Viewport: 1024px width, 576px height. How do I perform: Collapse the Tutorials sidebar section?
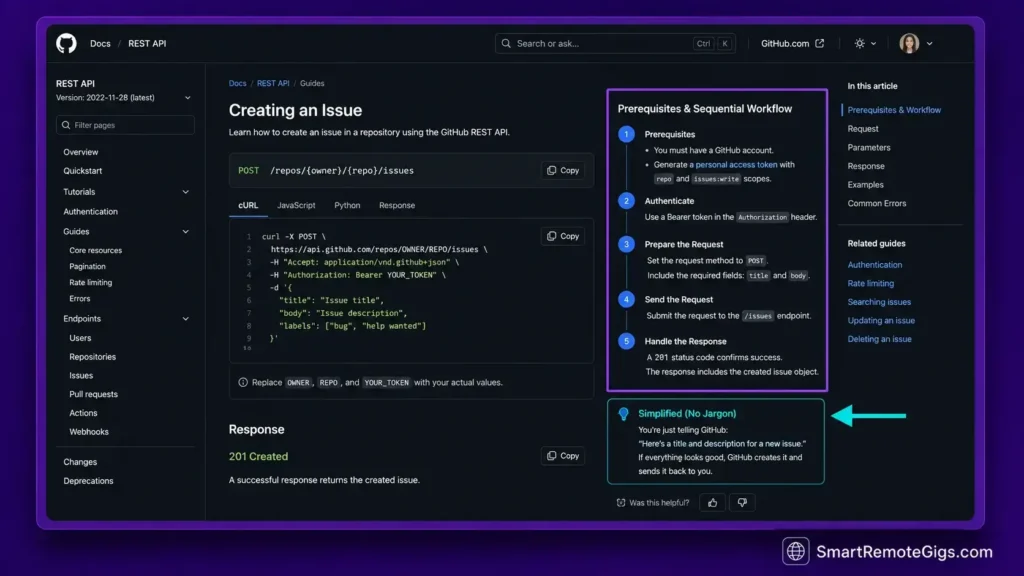185,192
